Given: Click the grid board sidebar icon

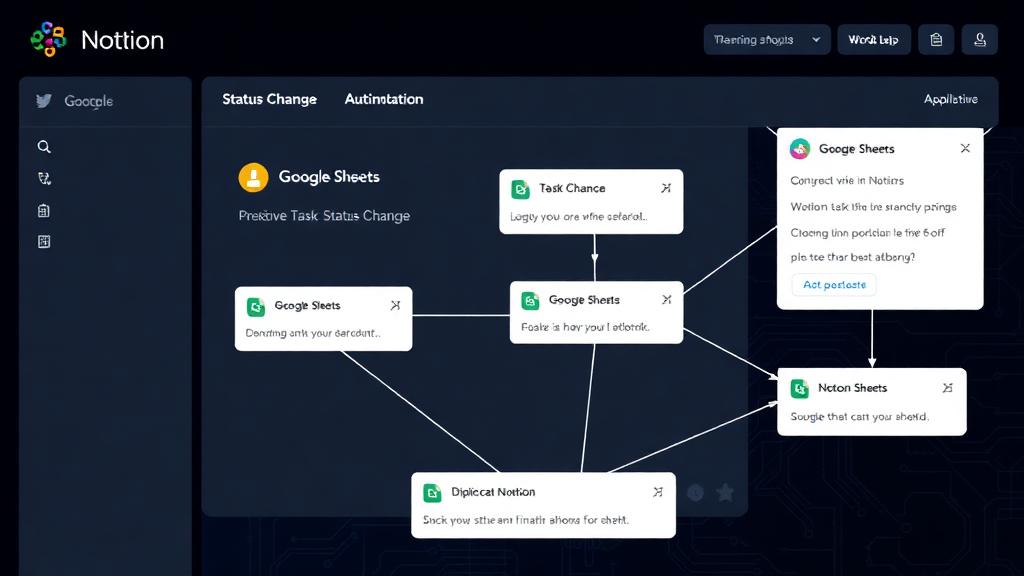Looking at the screenshot, I should (44, 242).
